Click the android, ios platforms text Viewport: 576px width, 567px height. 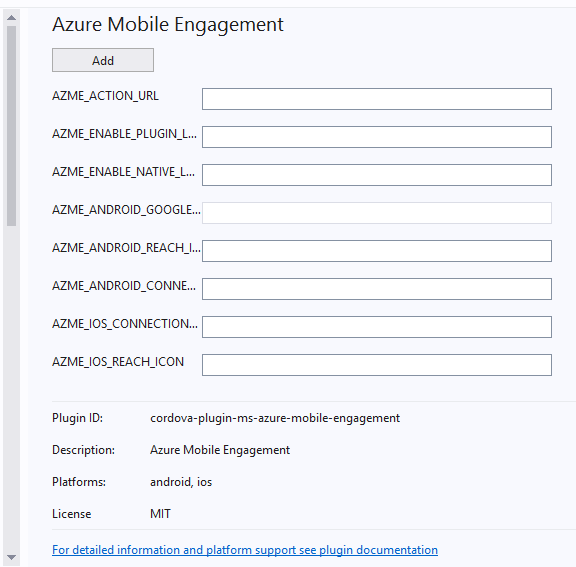181,482
